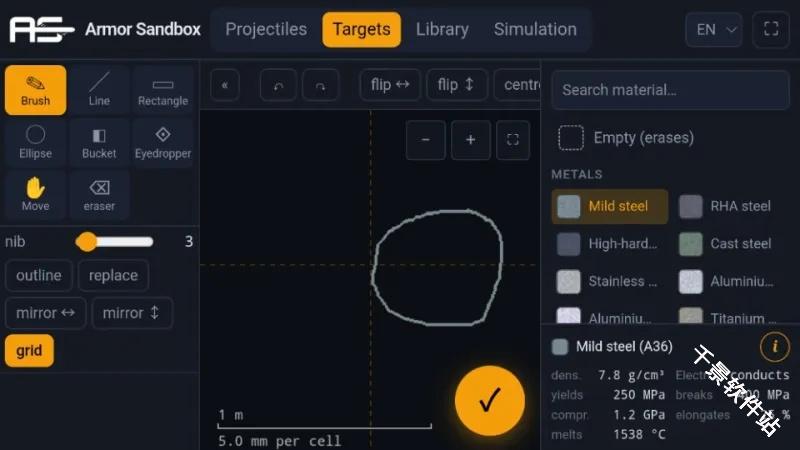
Task: Select the Rectangle tool
Action: pyautogui.click(x=163, y=90)
